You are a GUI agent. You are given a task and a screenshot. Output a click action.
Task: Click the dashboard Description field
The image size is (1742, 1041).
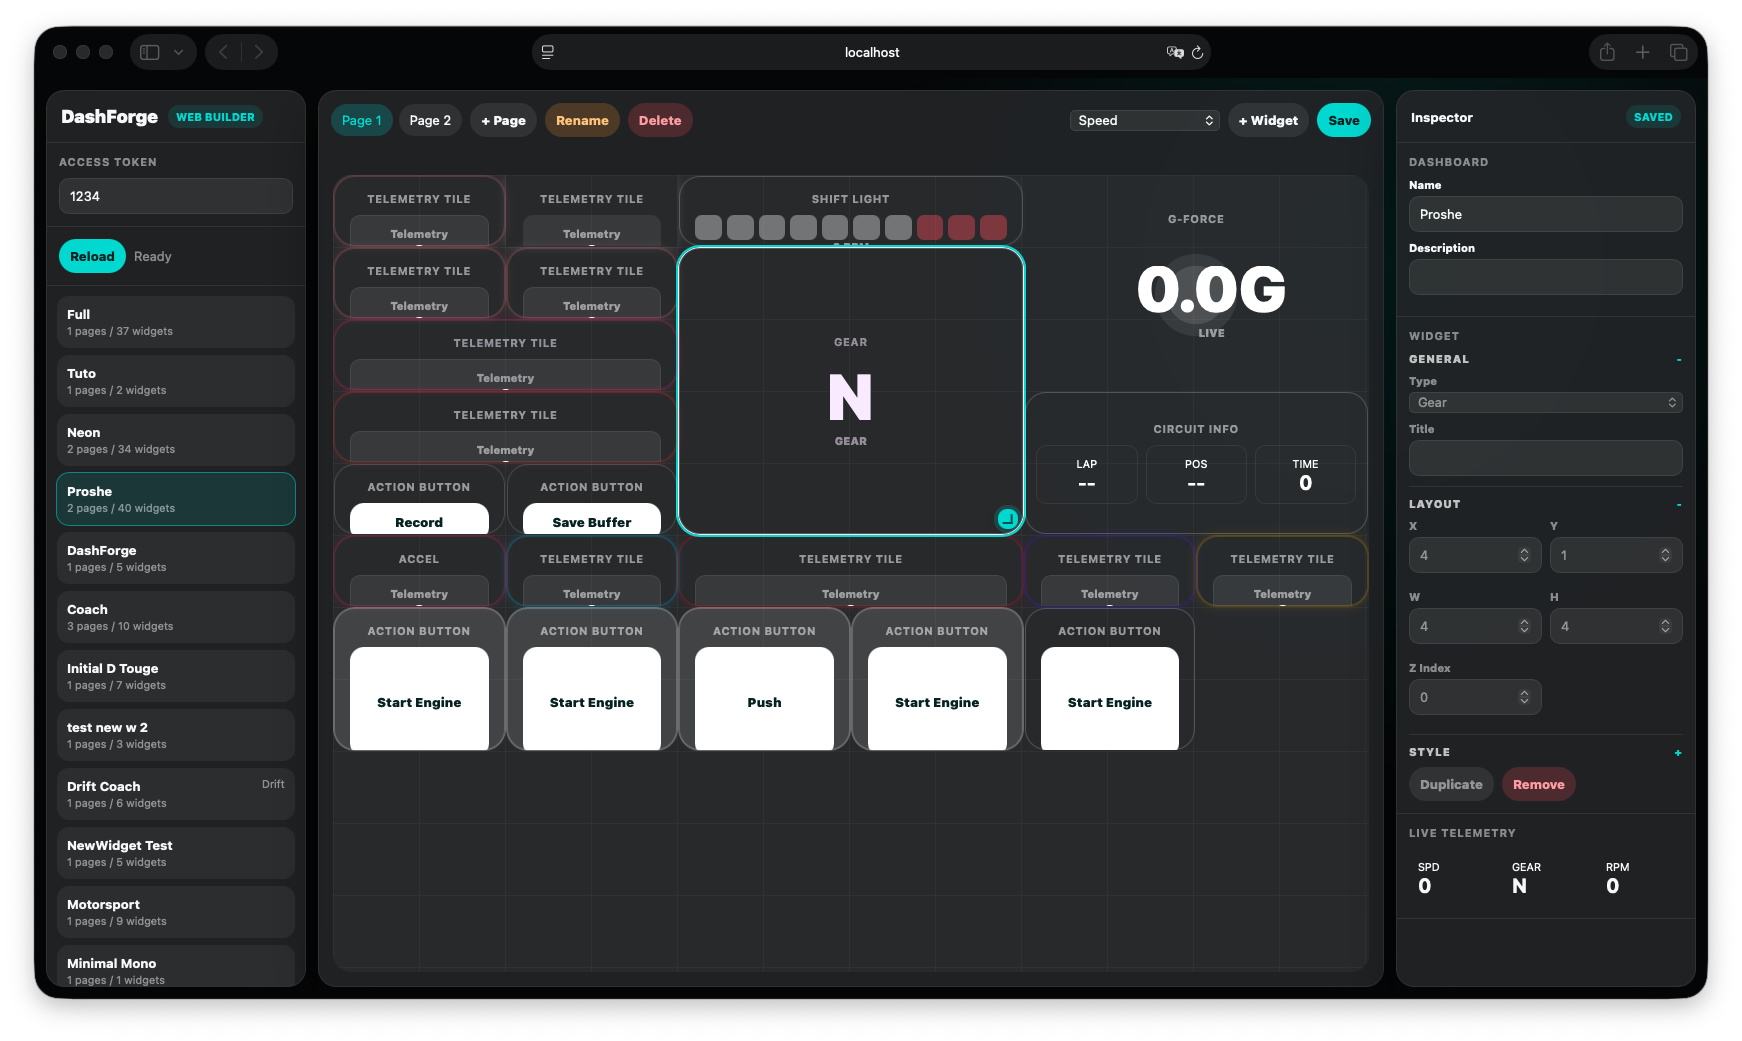[x=1545, y=277]
